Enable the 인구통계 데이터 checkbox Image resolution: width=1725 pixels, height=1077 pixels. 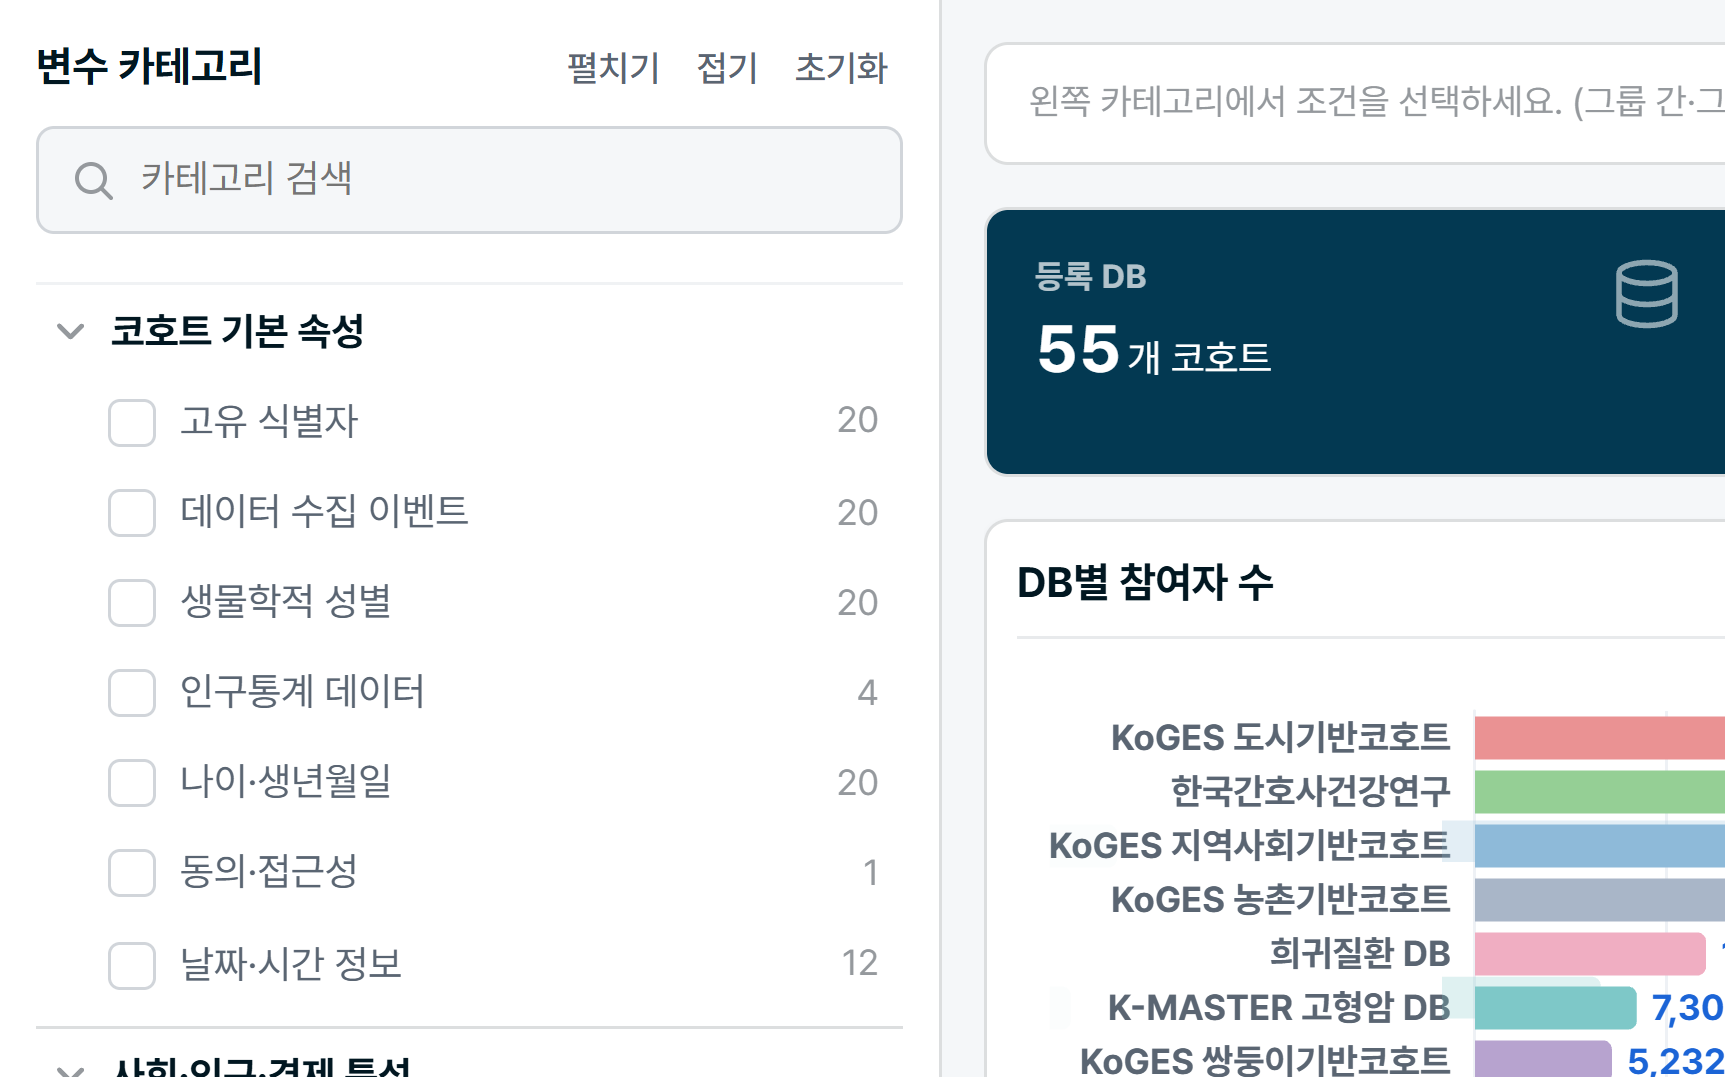click(x=132, y=692)
